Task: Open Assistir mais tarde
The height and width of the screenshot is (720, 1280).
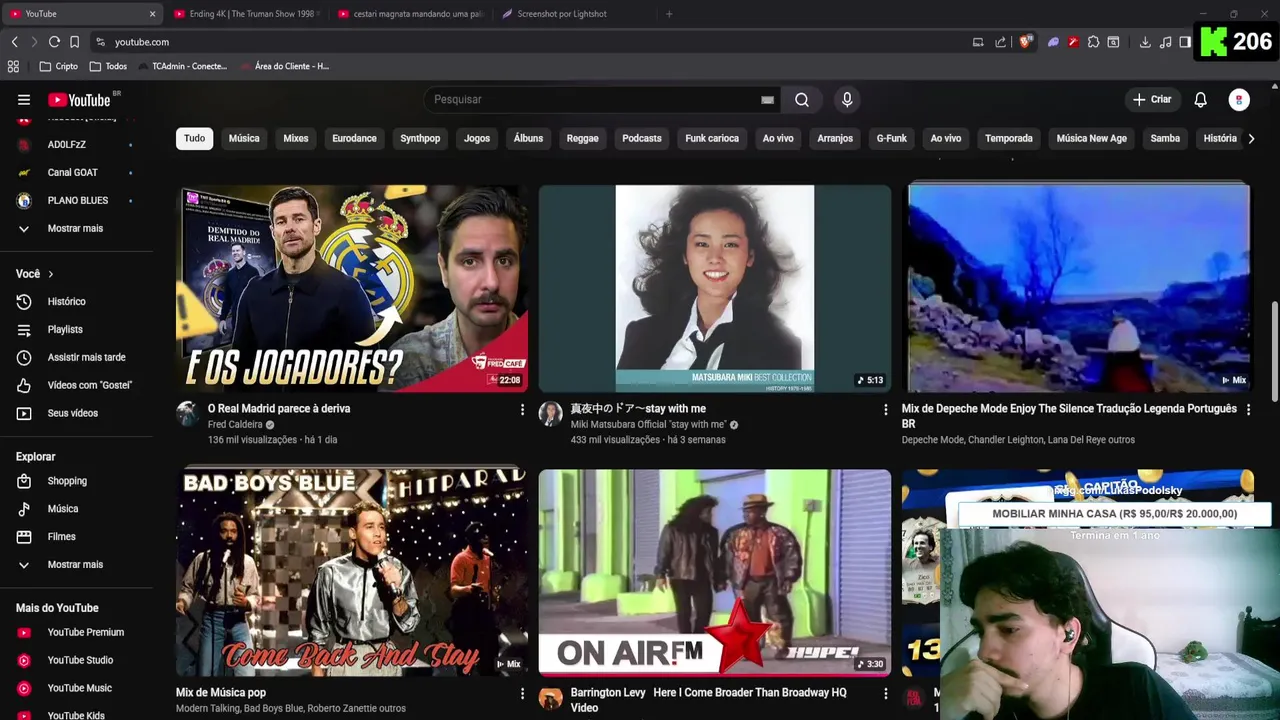Action: point(76,357)
